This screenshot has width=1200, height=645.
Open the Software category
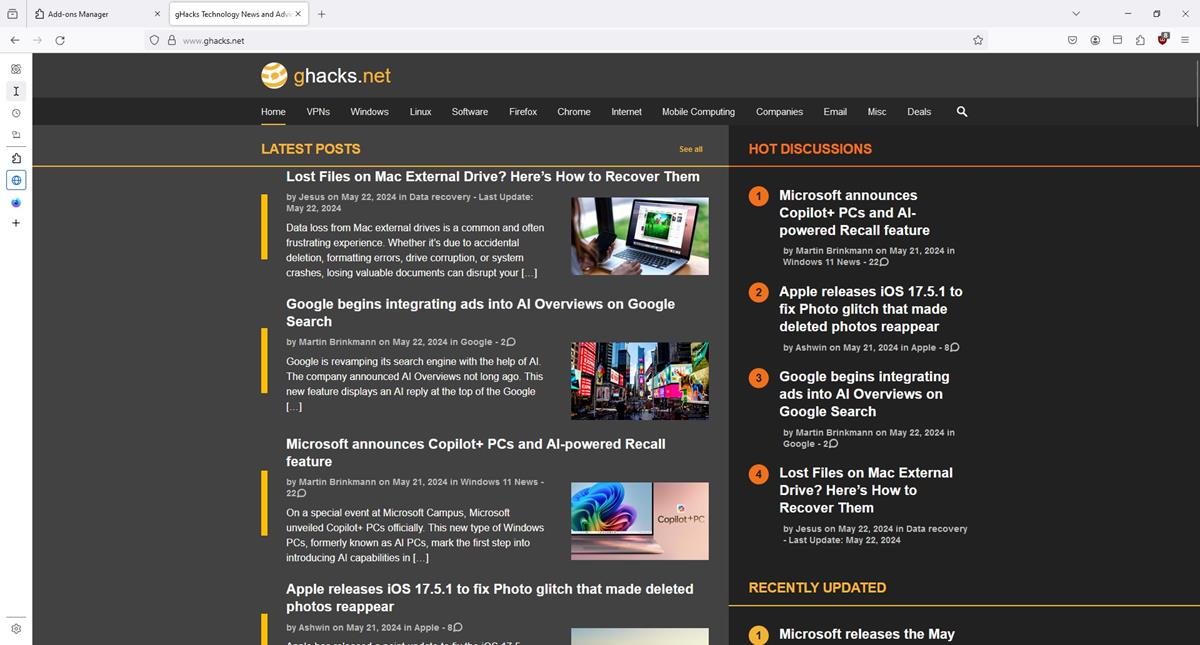coord(470,112)
